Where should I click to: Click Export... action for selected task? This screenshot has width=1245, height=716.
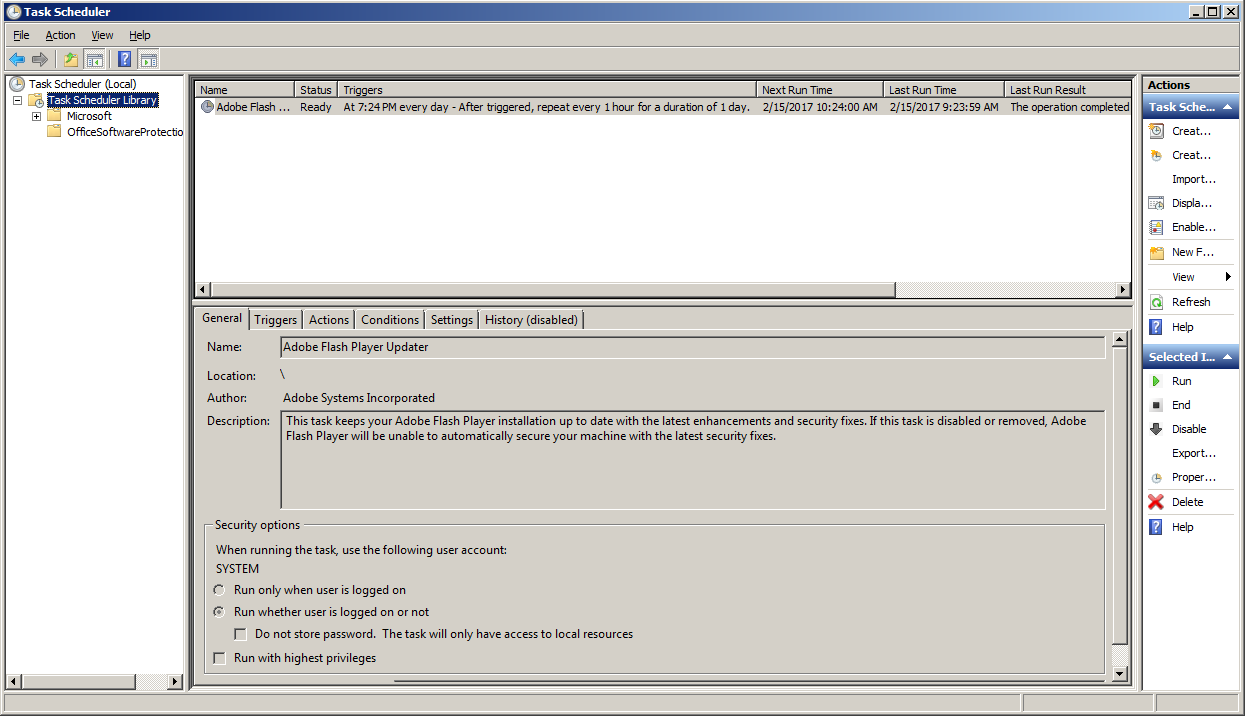[1194, 453]
